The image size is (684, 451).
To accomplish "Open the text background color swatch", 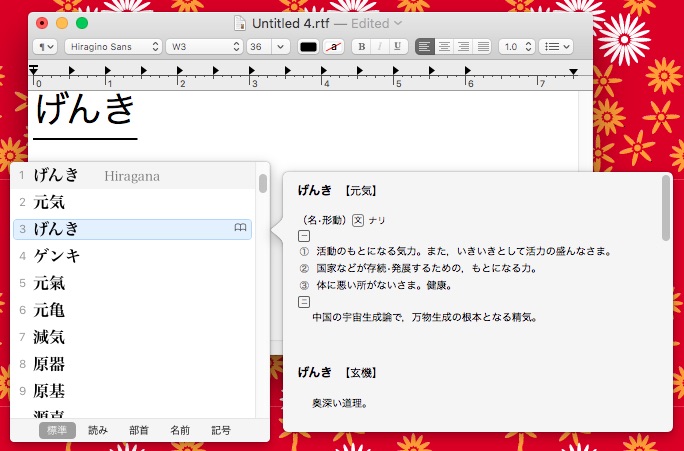I will tap(334, 47).
